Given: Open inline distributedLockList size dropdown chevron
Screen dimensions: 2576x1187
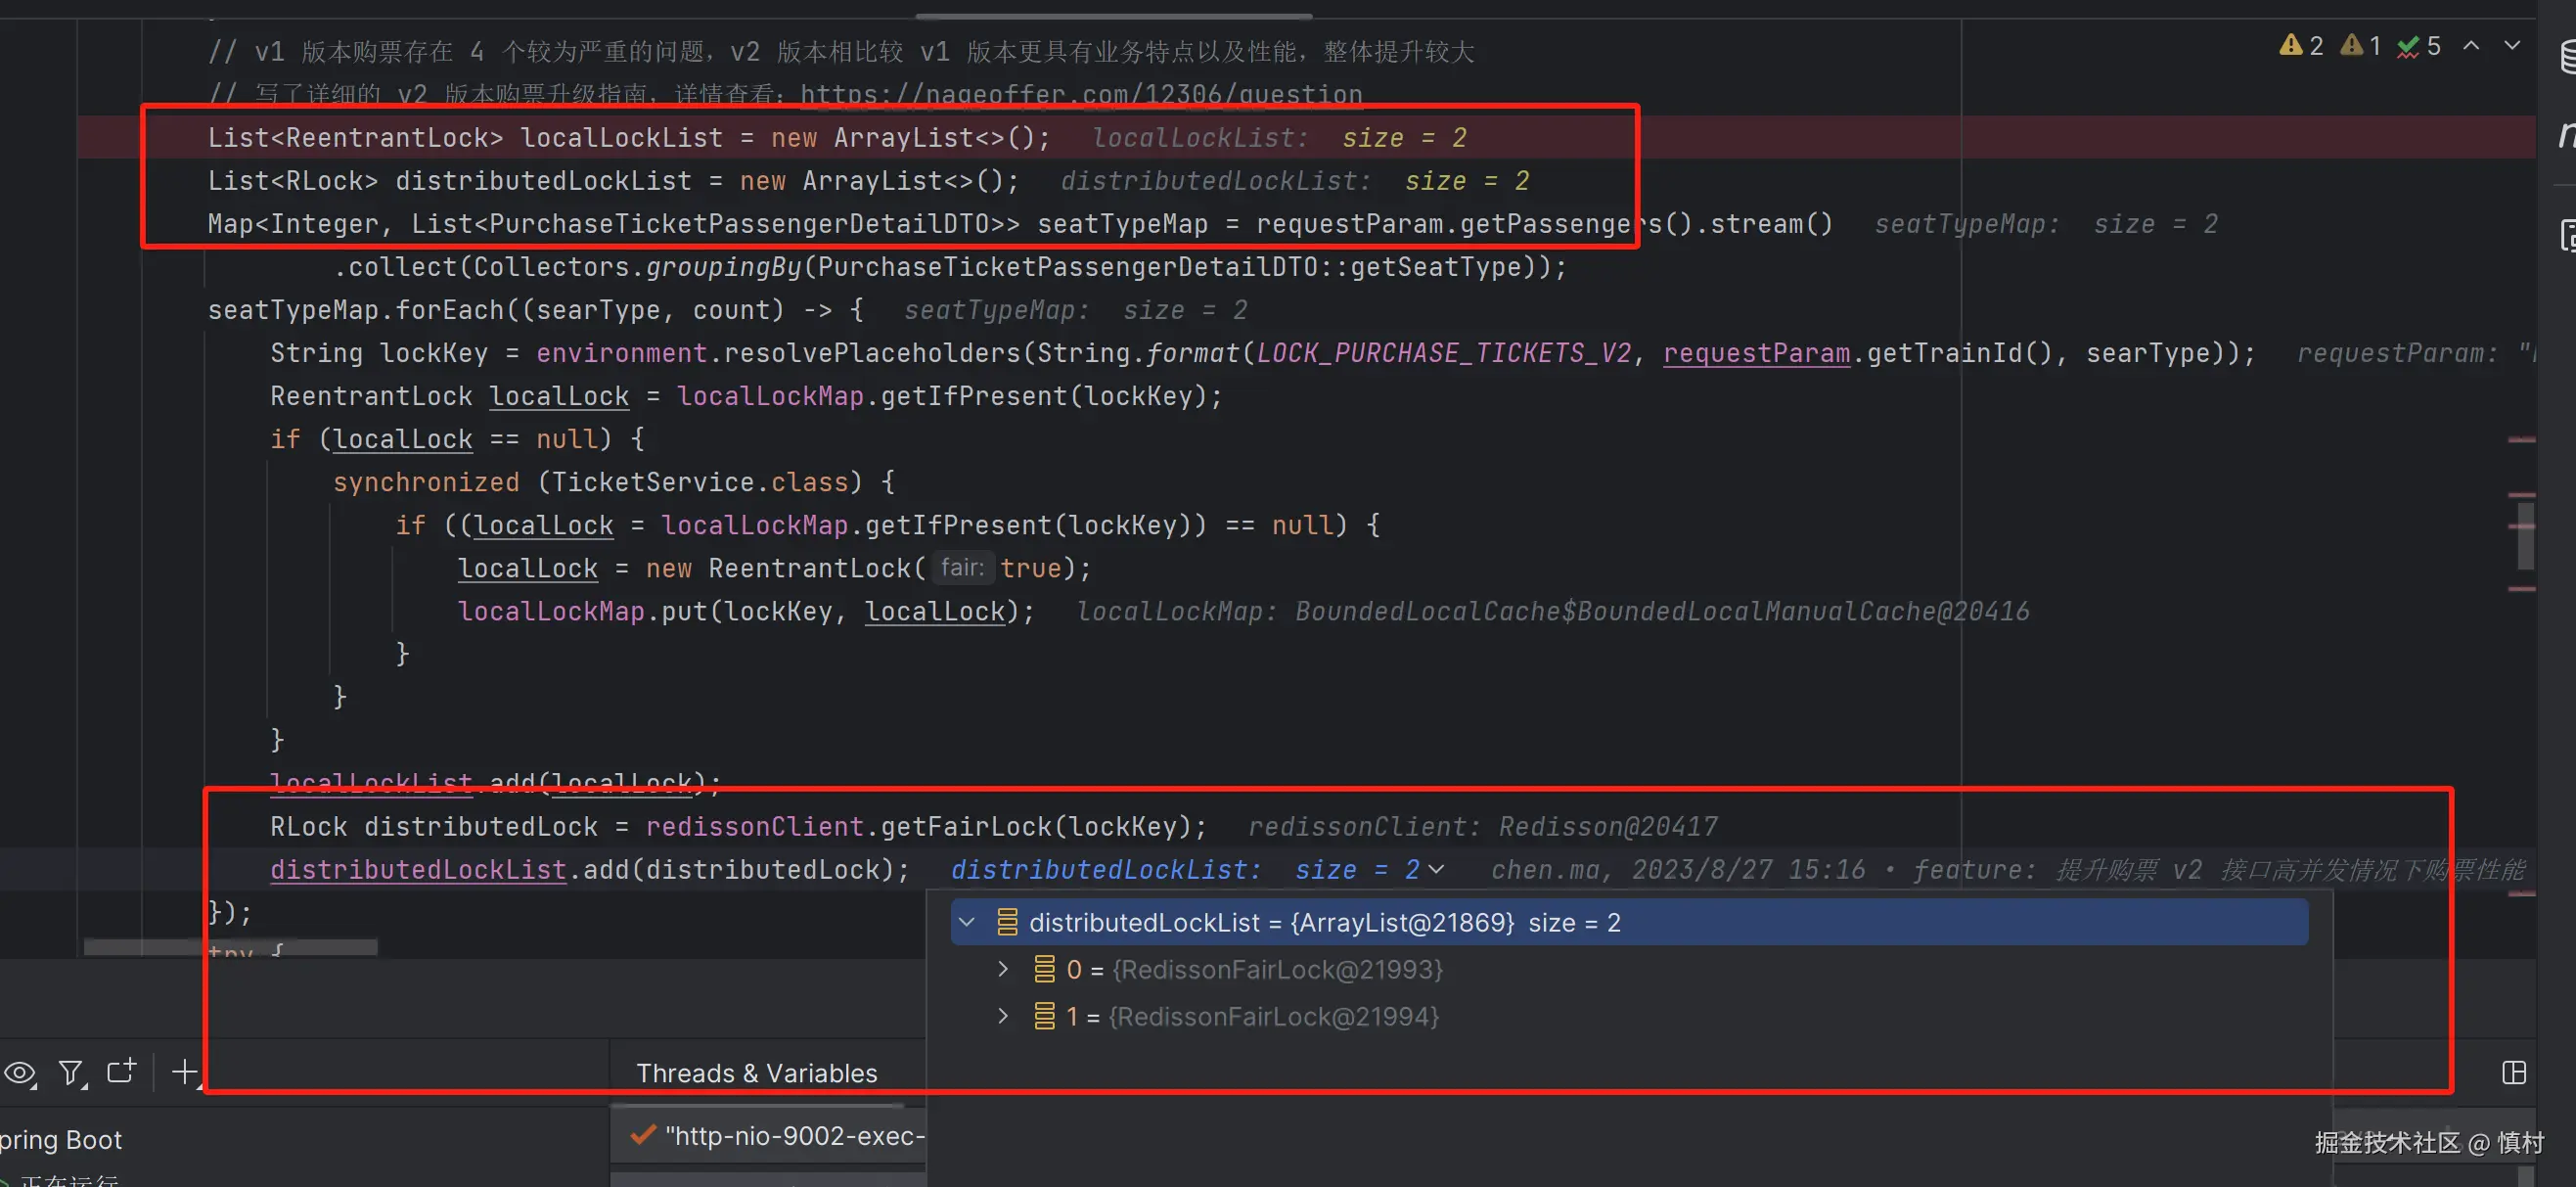Looking at the screenshot, I should tap(1436, 870).
